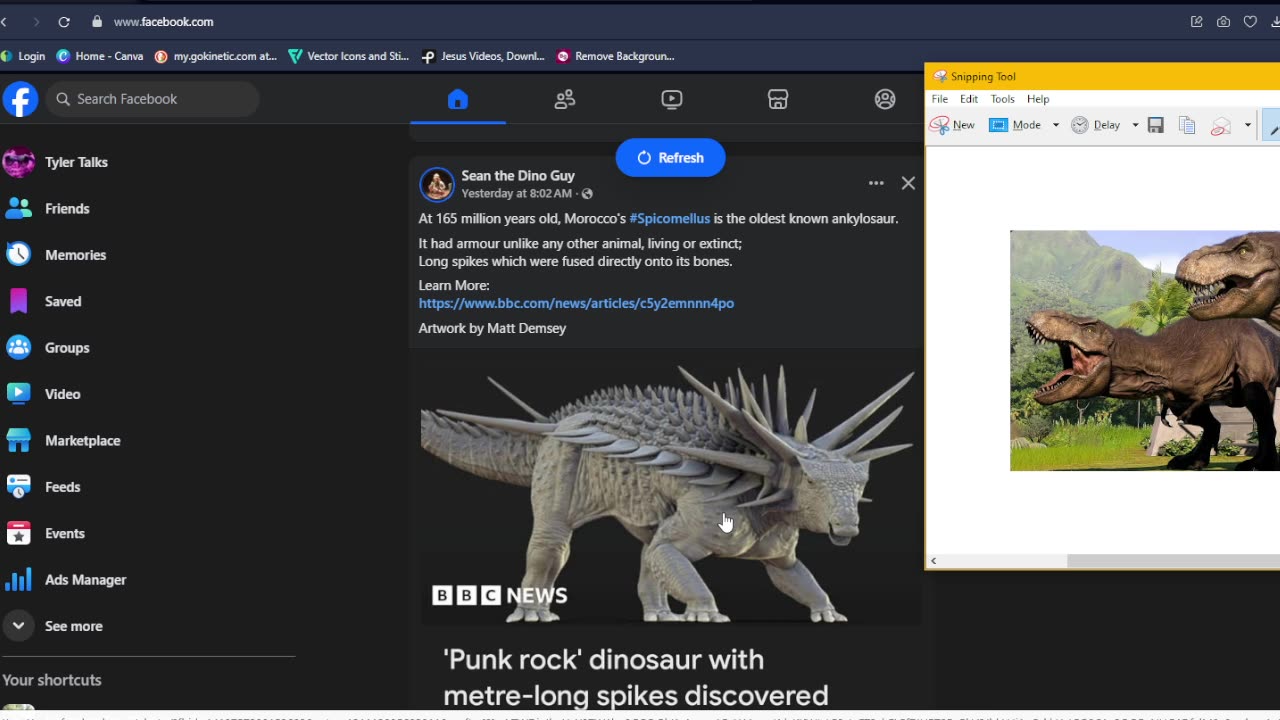
Task: Expand the Mode dropdown arrow
Action: (1055, 125)
